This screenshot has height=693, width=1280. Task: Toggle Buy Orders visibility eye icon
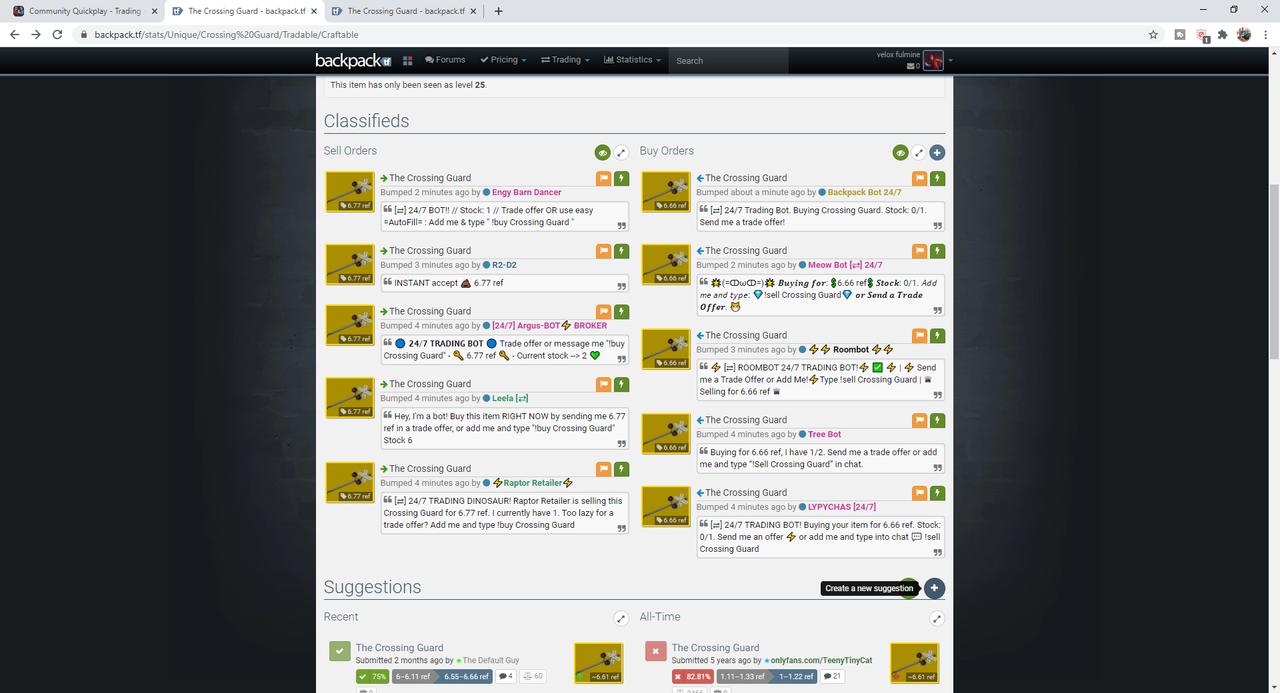(x=900, y=153)
